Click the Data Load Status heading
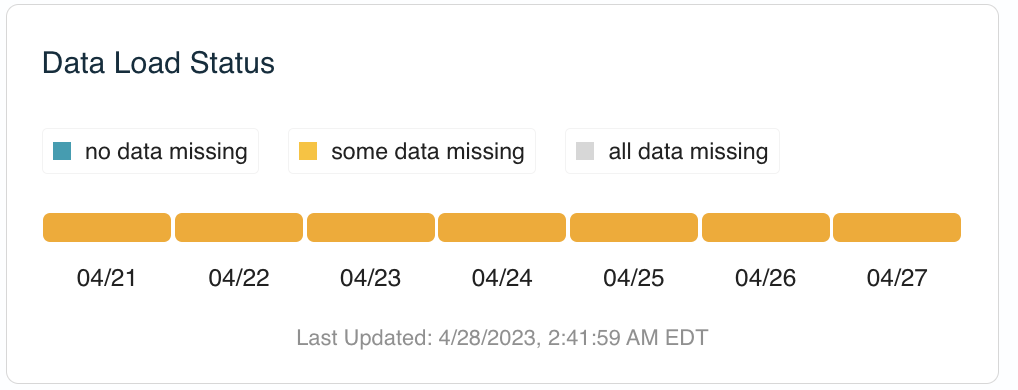The width and height of the screenshot is (1018, 390). coord(158,64)
